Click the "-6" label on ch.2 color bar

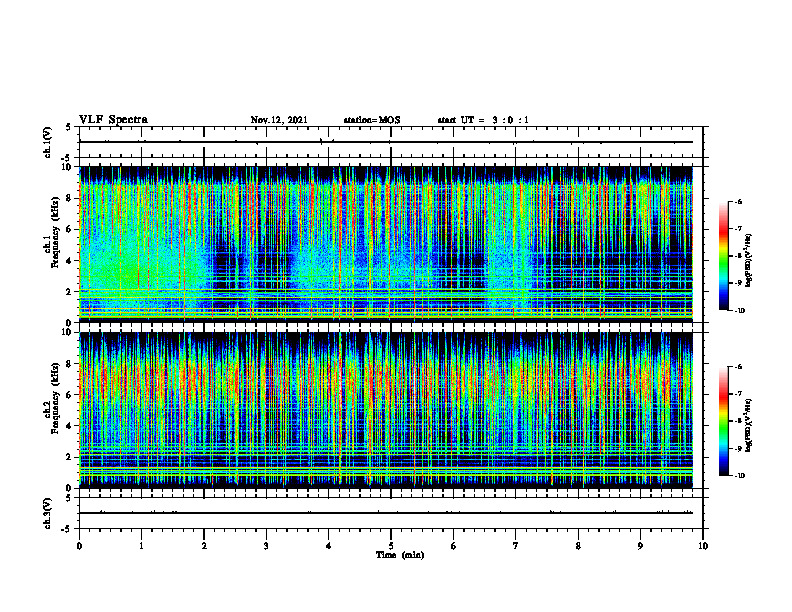[739, 367]
